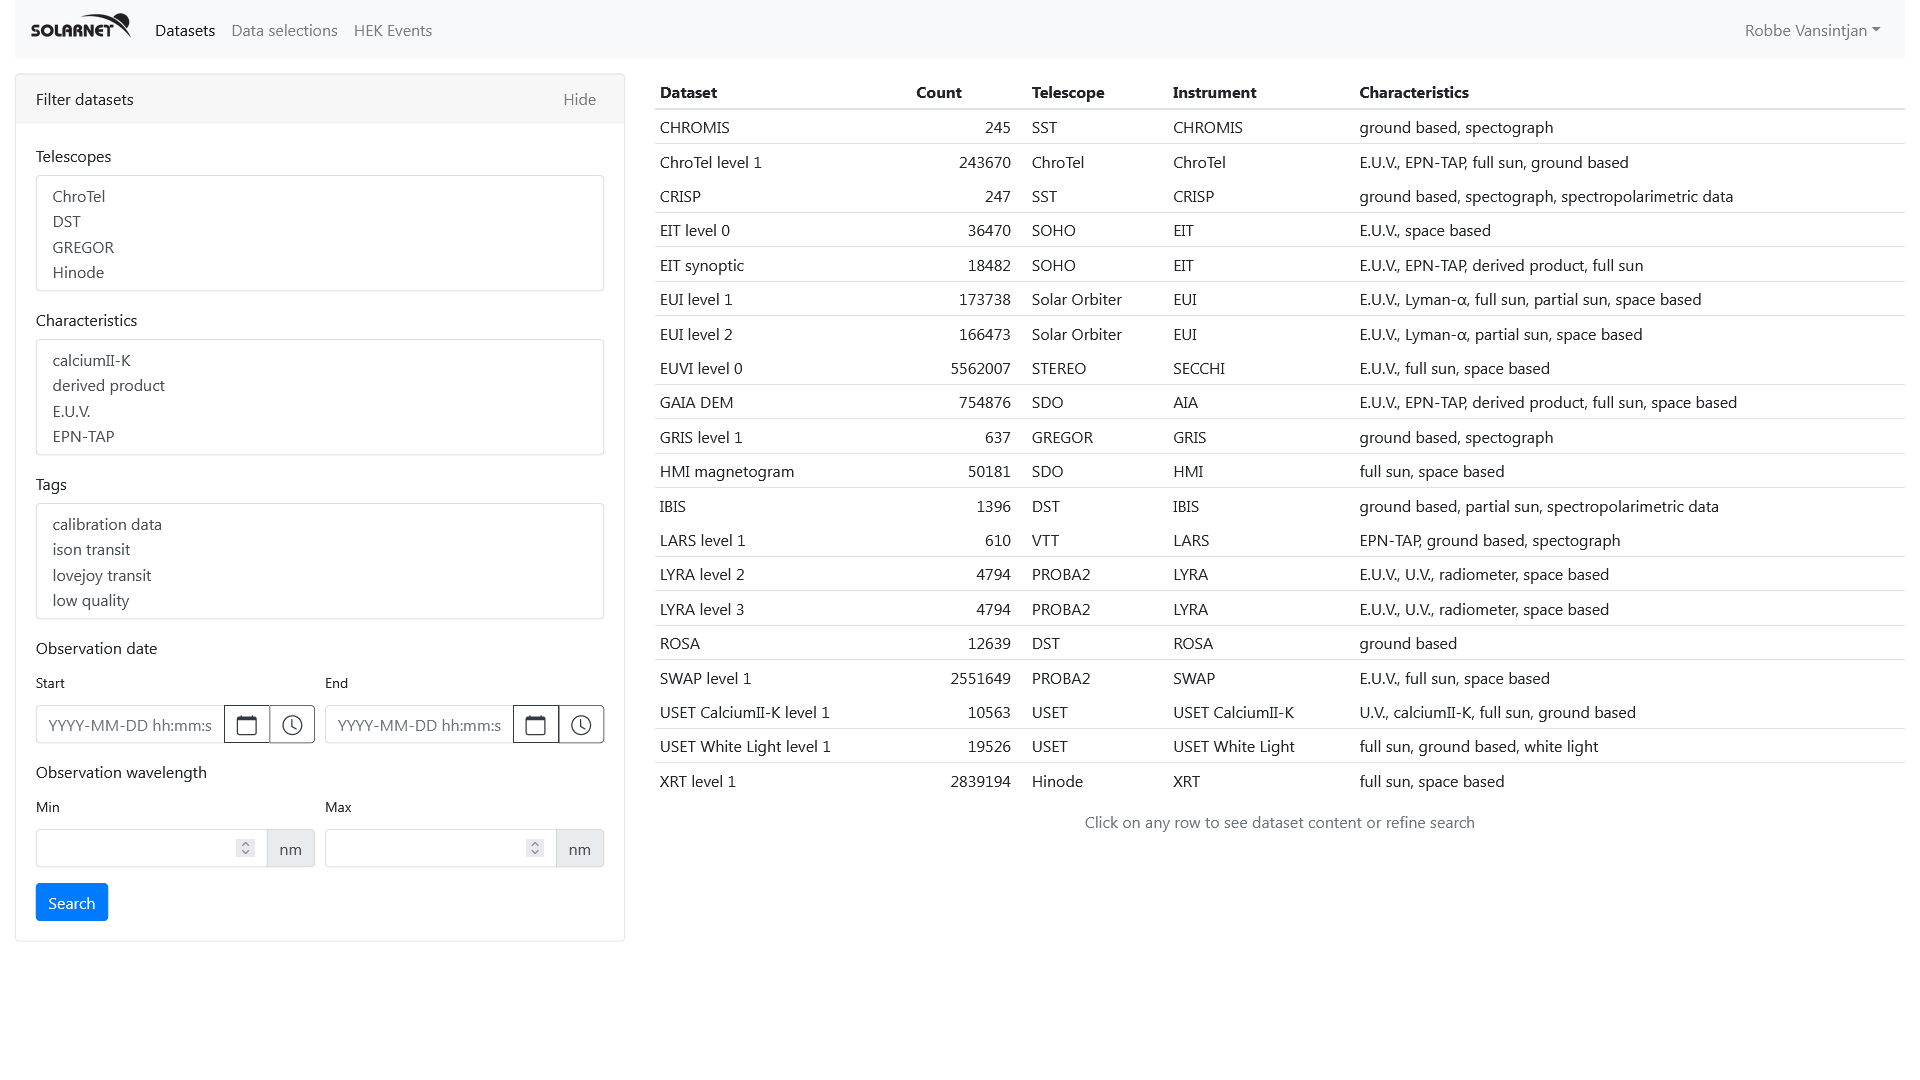Open the EUI level 1 dataset
The width and height of the screenshot is (1920, 1080).
1279,299
